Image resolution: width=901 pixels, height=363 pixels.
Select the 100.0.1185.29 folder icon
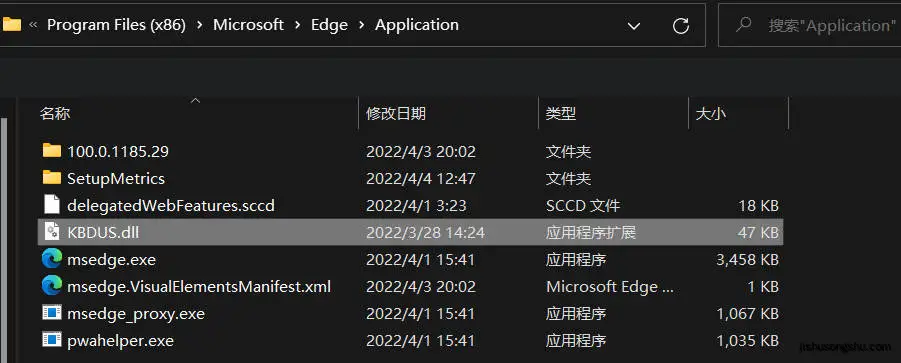click(x=52, y=150)
